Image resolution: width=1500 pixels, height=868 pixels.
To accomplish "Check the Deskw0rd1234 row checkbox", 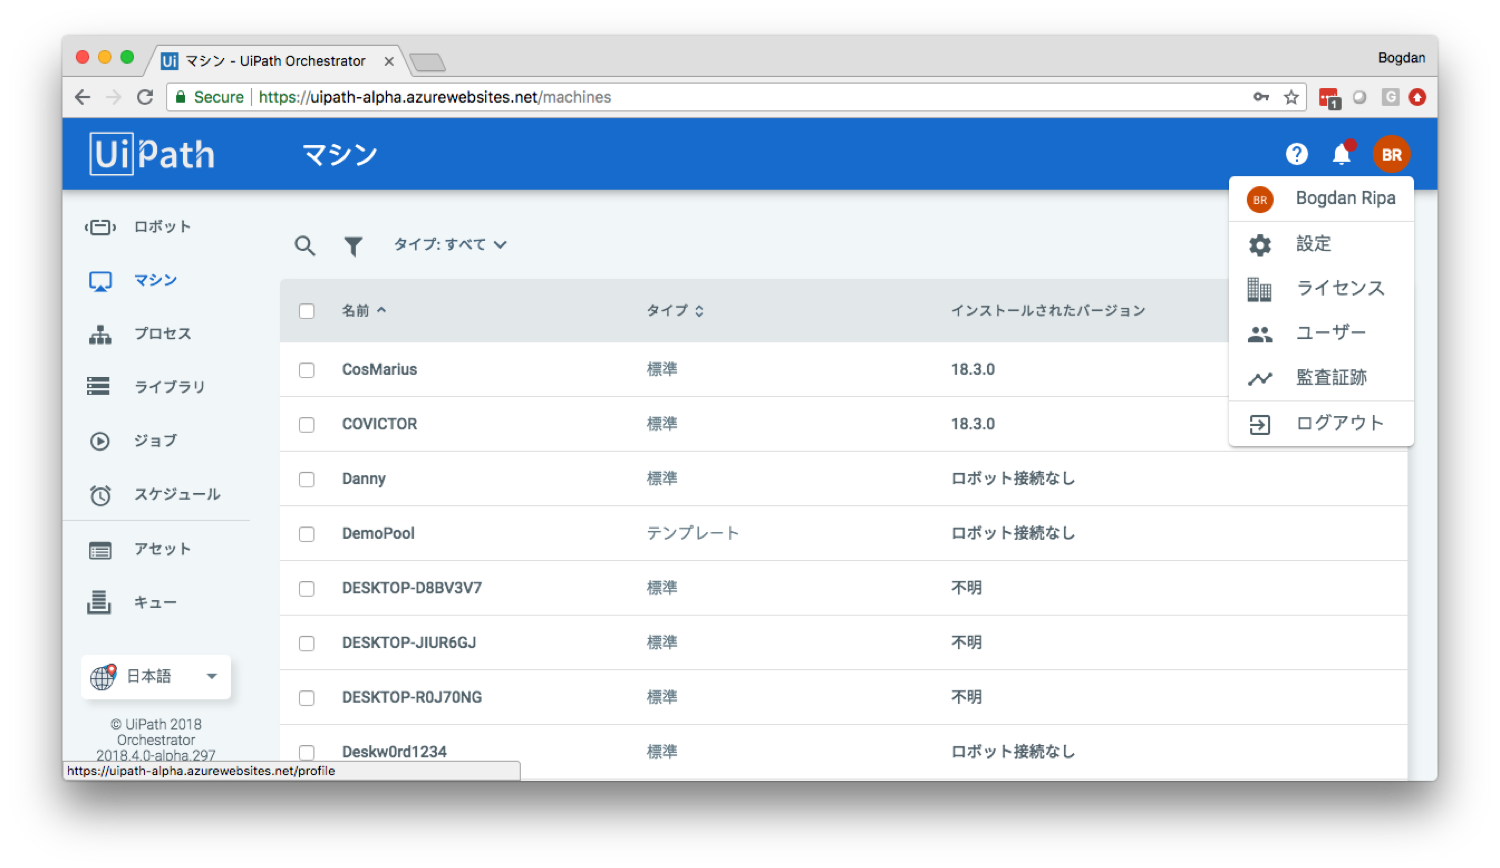I will 307,752.
